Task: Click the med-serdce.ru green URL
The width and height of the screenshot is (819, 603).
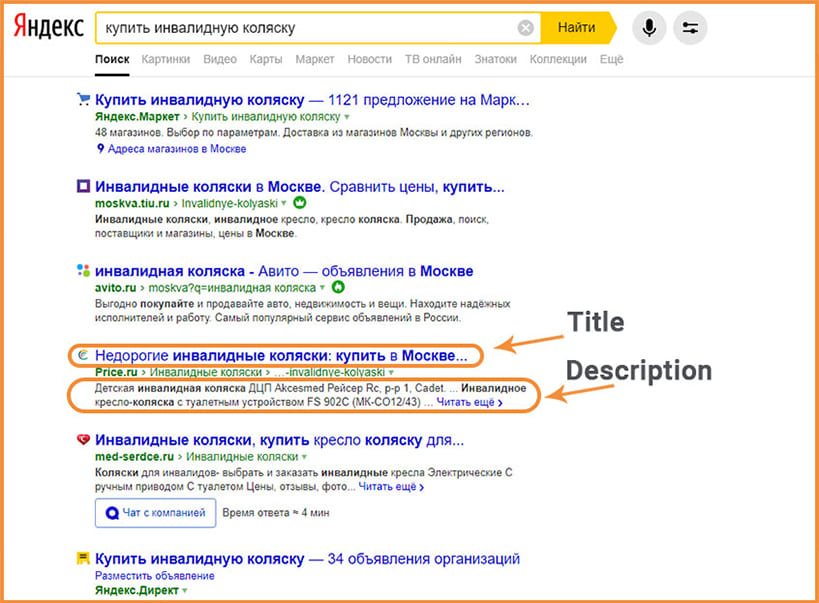Action: 134,457
